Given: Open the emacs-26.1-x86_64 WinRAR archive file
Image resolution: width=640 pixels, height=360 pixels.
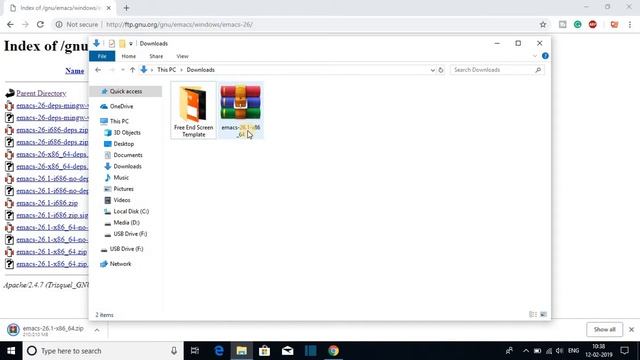Looking at the screenshot, I should pyautogui.click(x=240, y=110).
